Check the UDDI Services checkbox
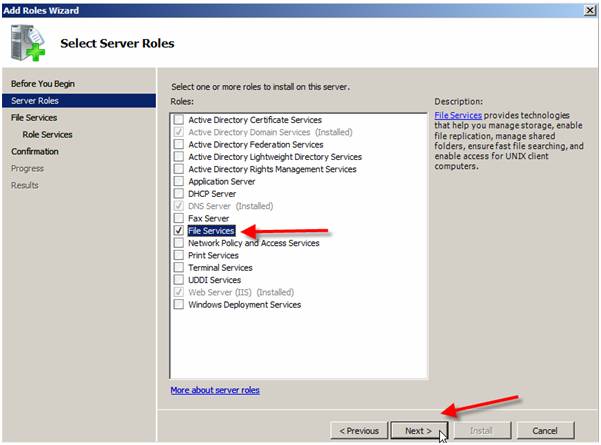Viewport: 601px width, 445px height. 179,279
